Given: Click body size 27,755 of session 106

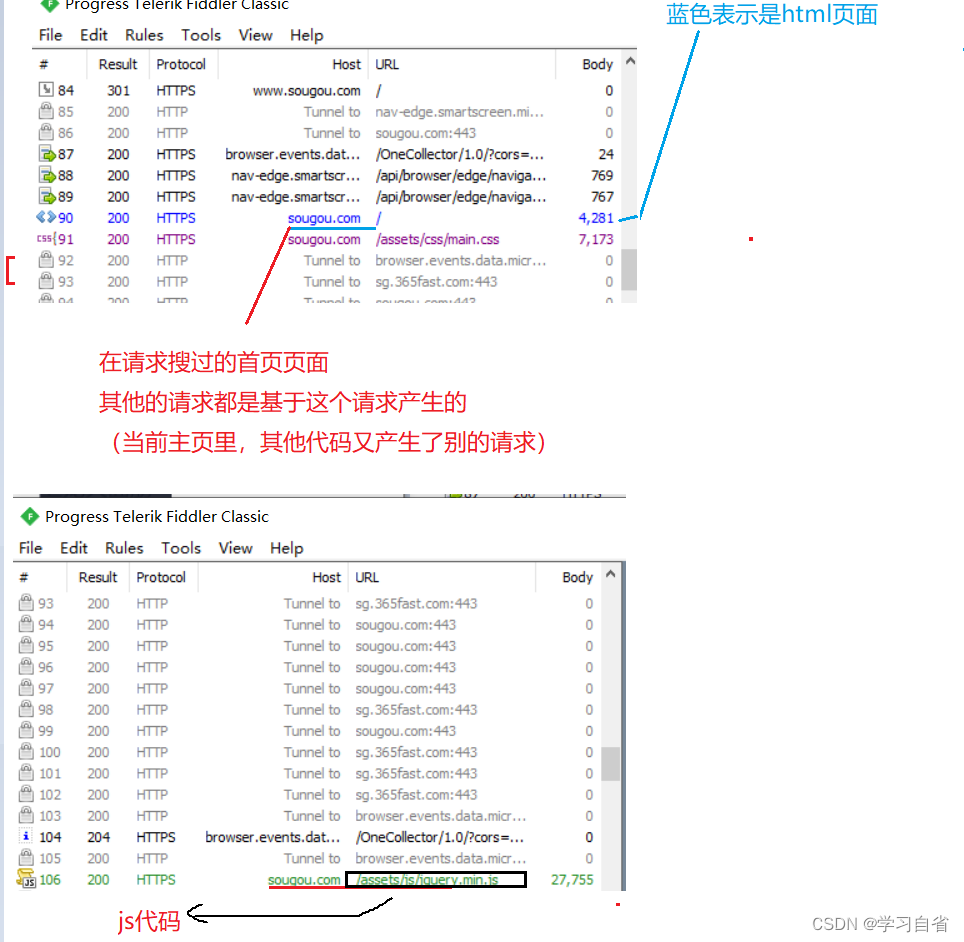Looking at the screenshot, I should point(572,879).
